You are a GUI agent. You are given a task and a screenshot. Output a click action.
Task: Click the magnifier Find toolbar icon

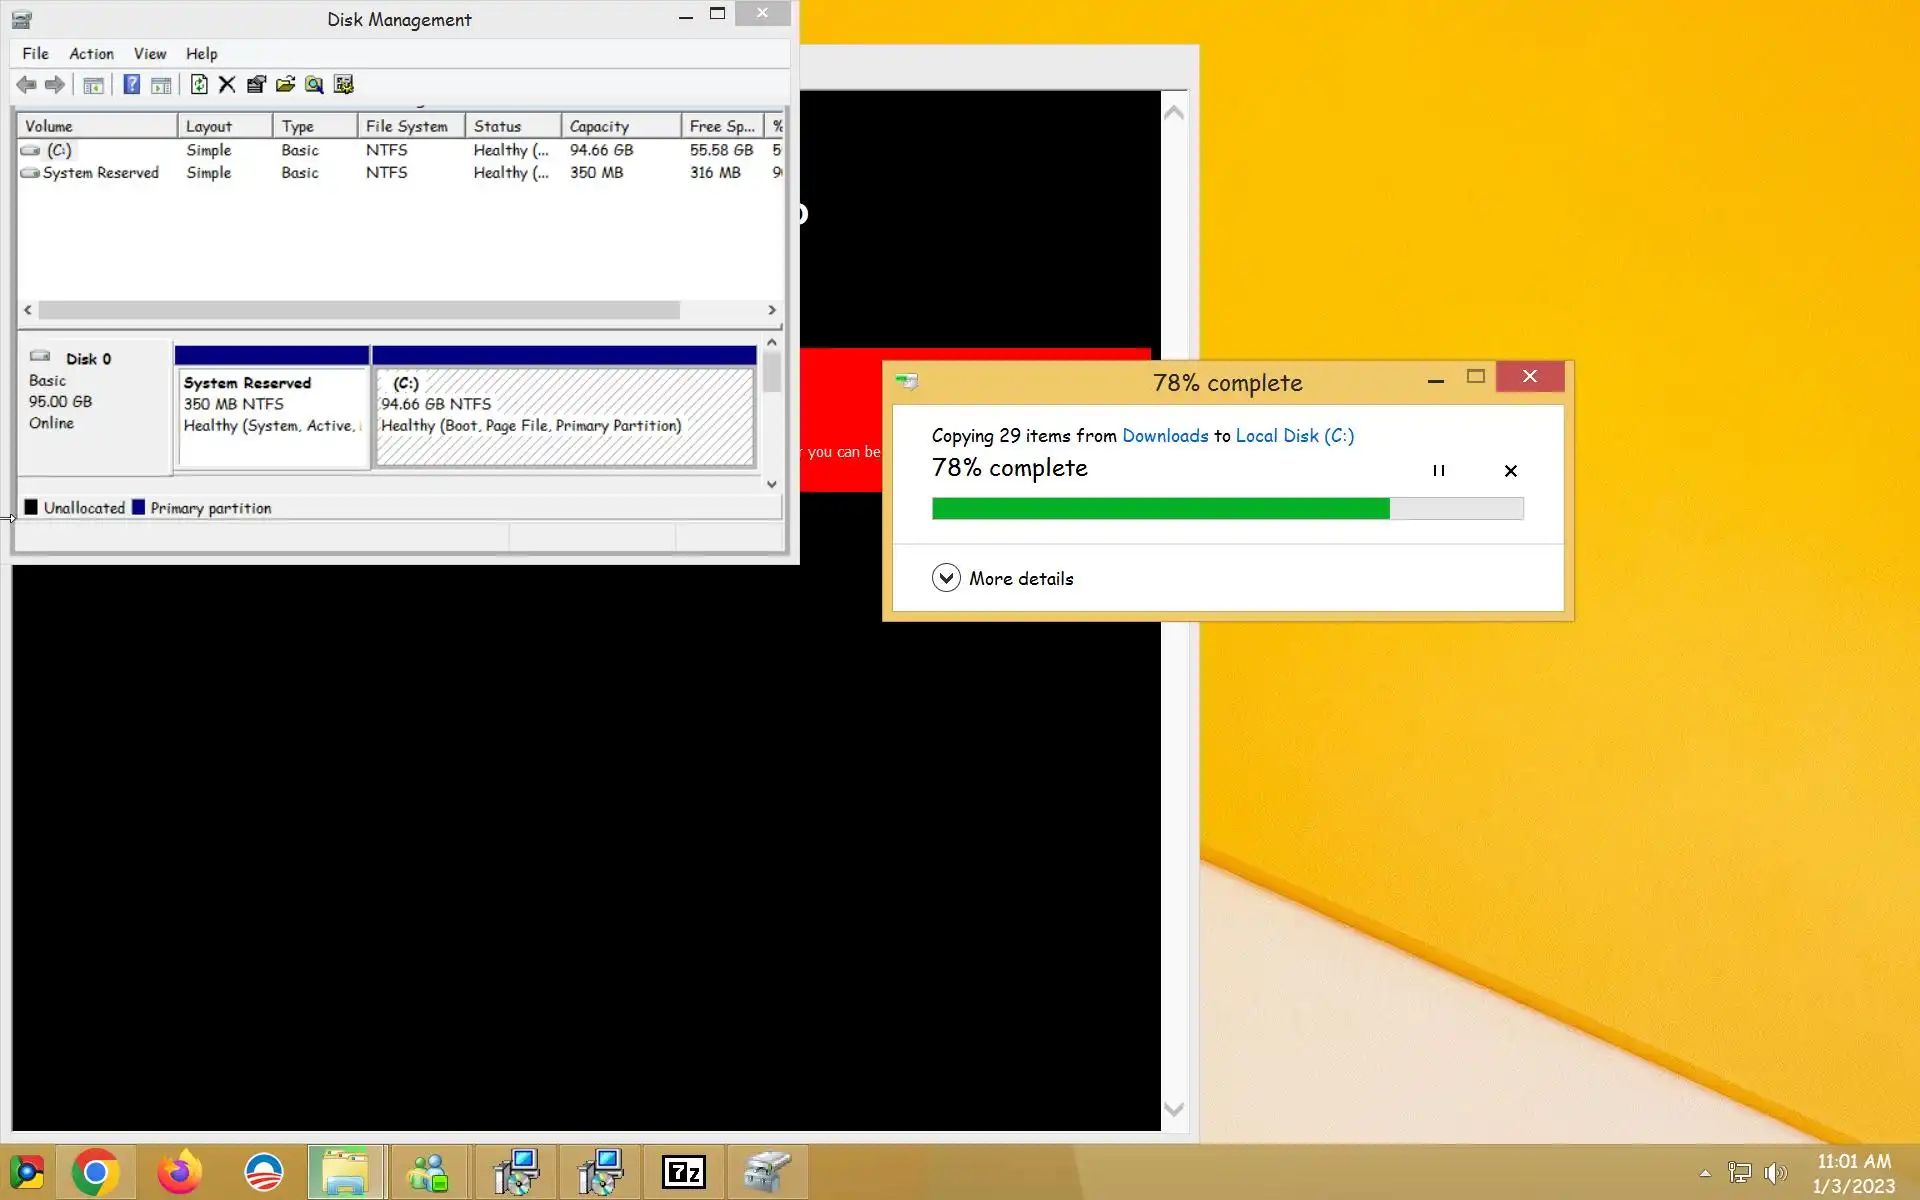(x=314, y=85)
